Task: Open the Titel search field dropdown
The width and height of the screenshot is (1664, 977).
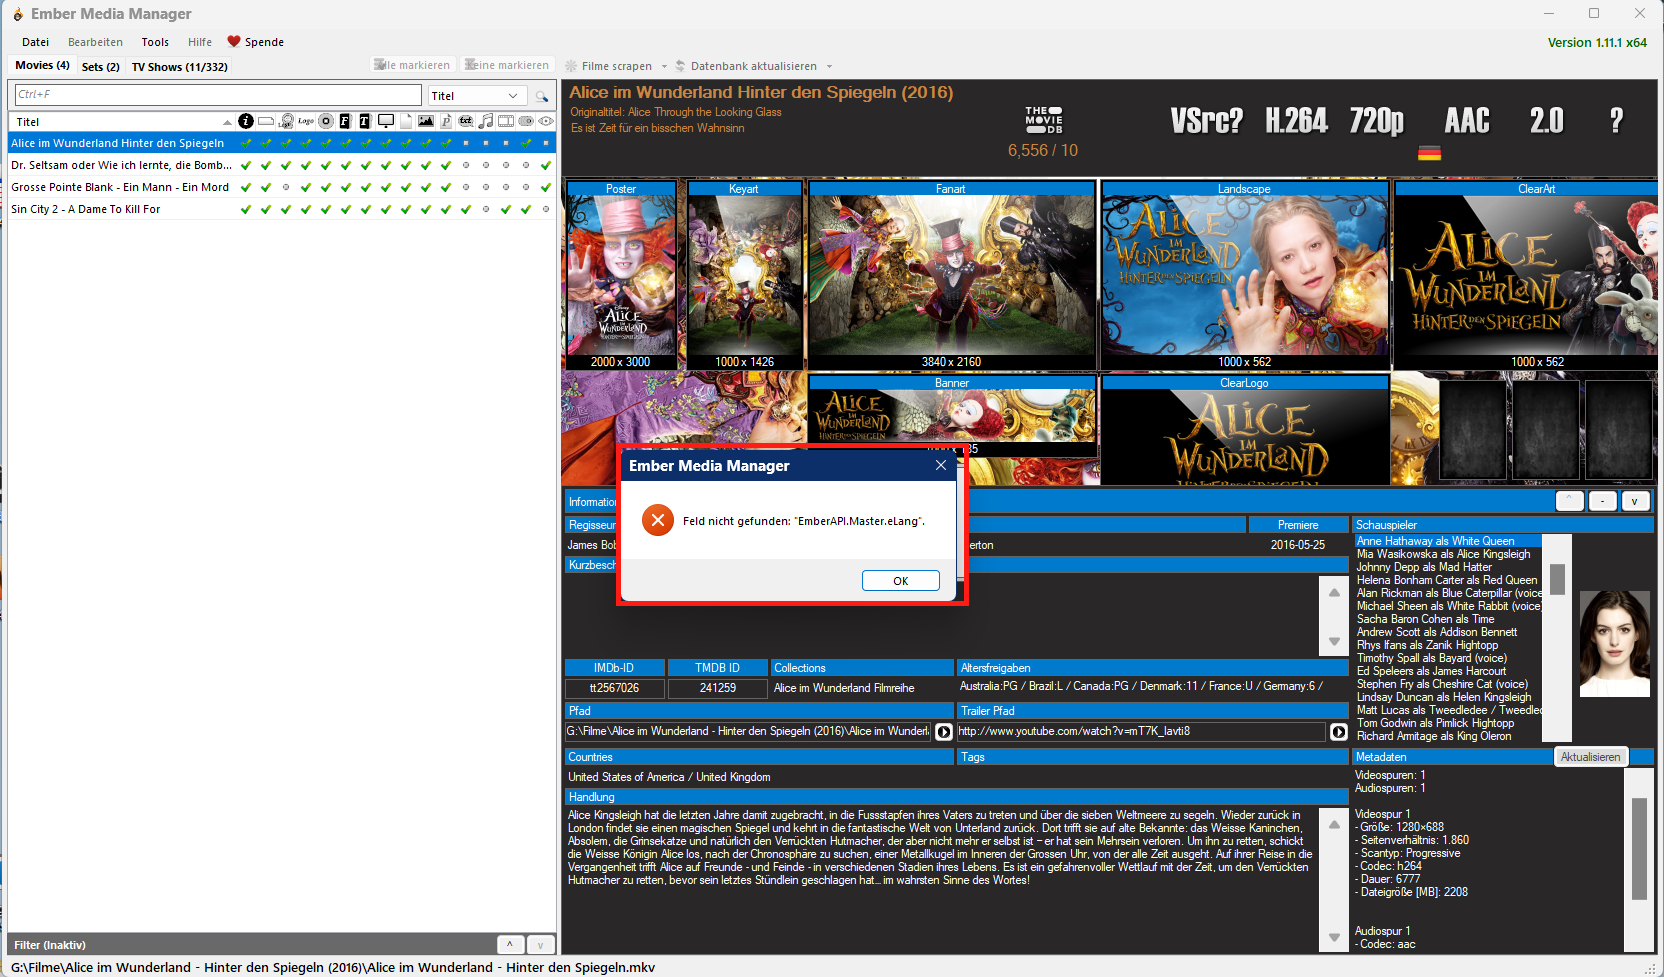Action: [513, 96]
